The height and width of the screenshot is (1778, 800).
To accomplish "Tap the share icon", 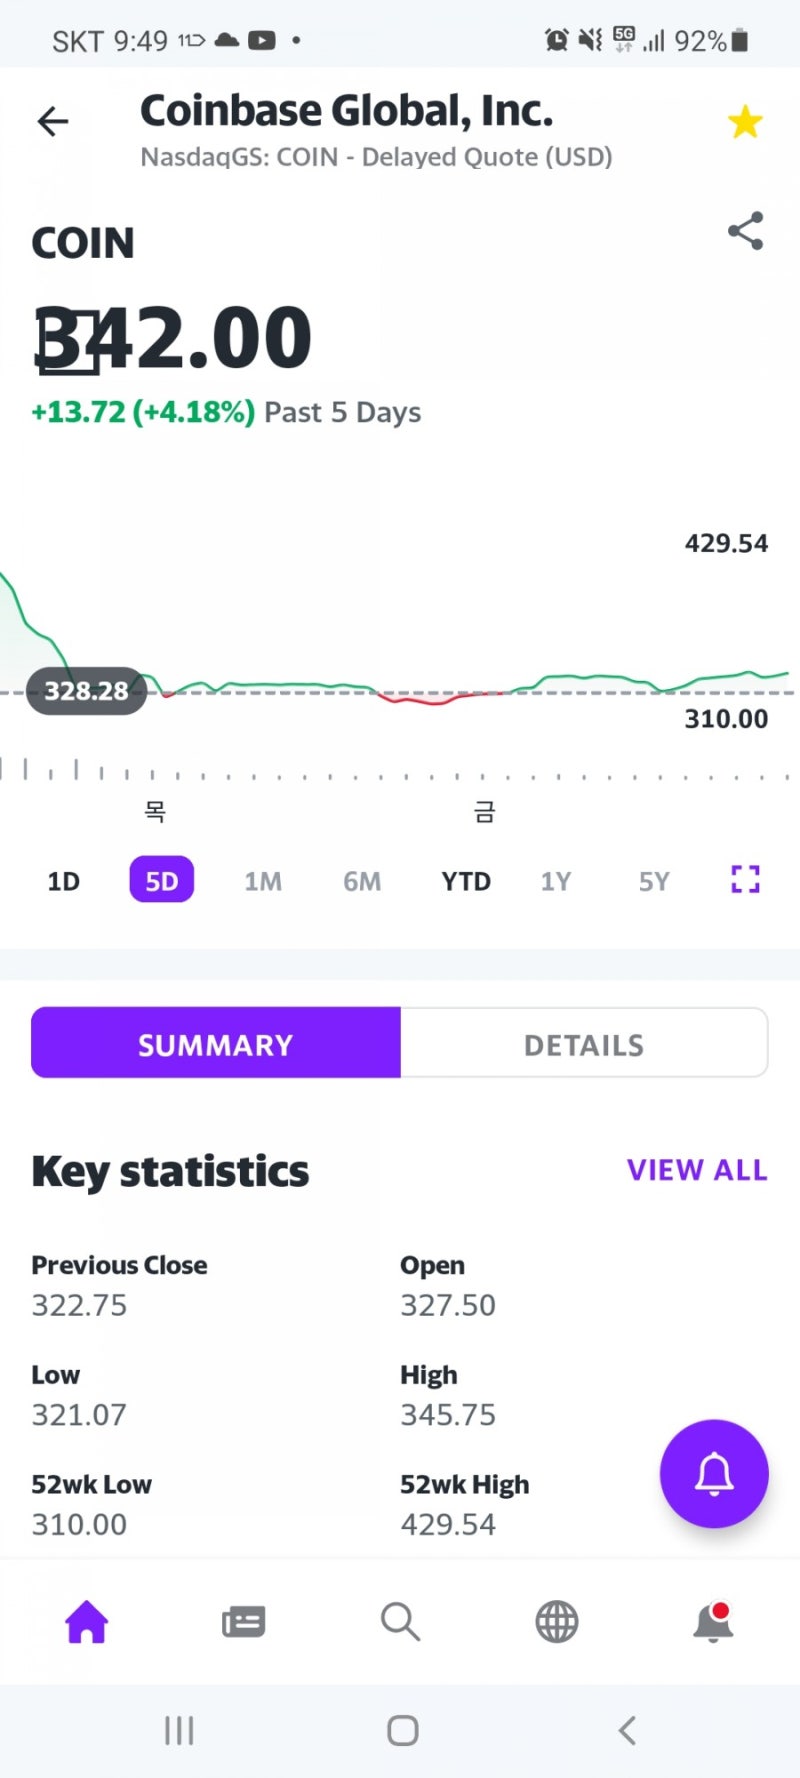I will (745, 231).
